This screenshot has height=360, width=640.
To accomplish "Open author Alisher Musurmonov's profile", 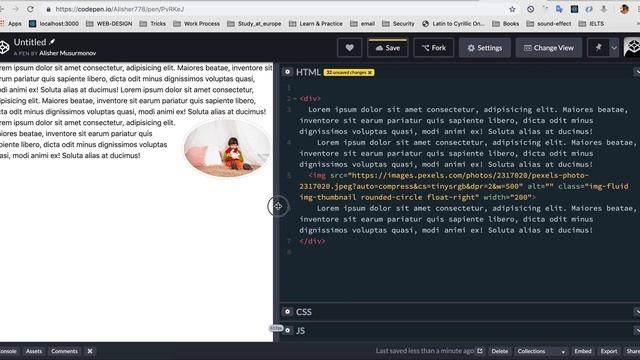I will tap(67, 53).
